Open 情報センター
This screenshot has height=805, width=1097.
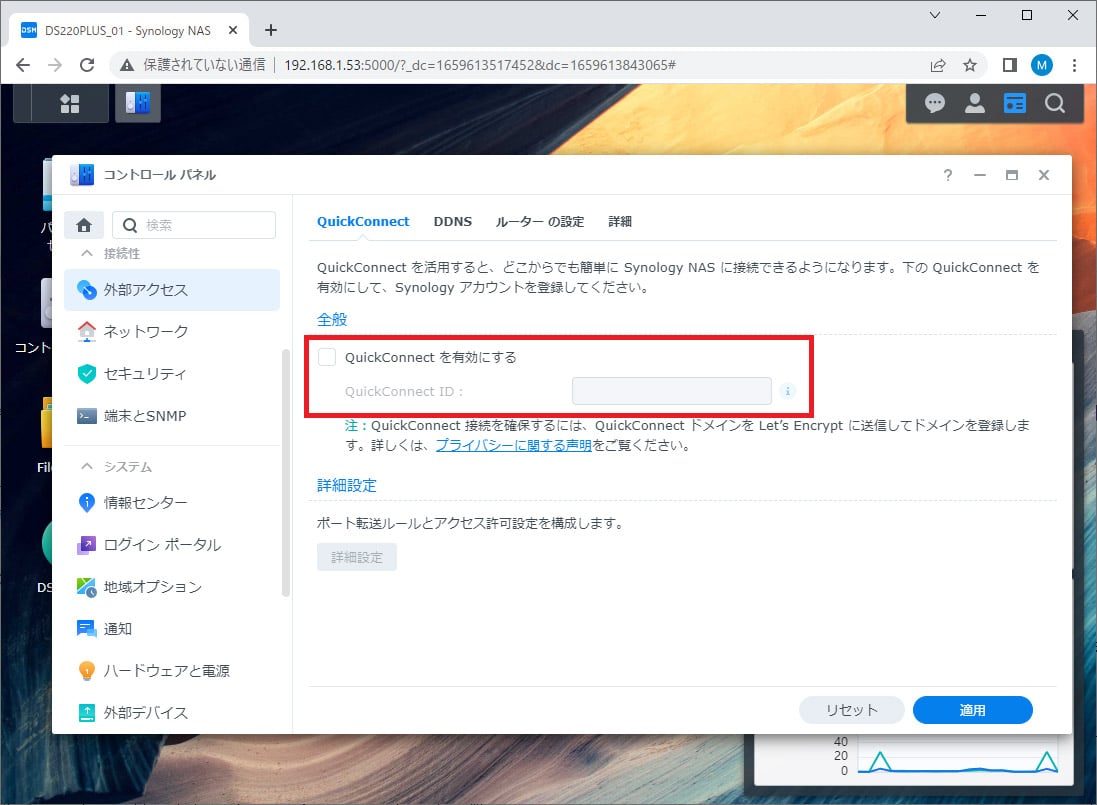[171, 502]
